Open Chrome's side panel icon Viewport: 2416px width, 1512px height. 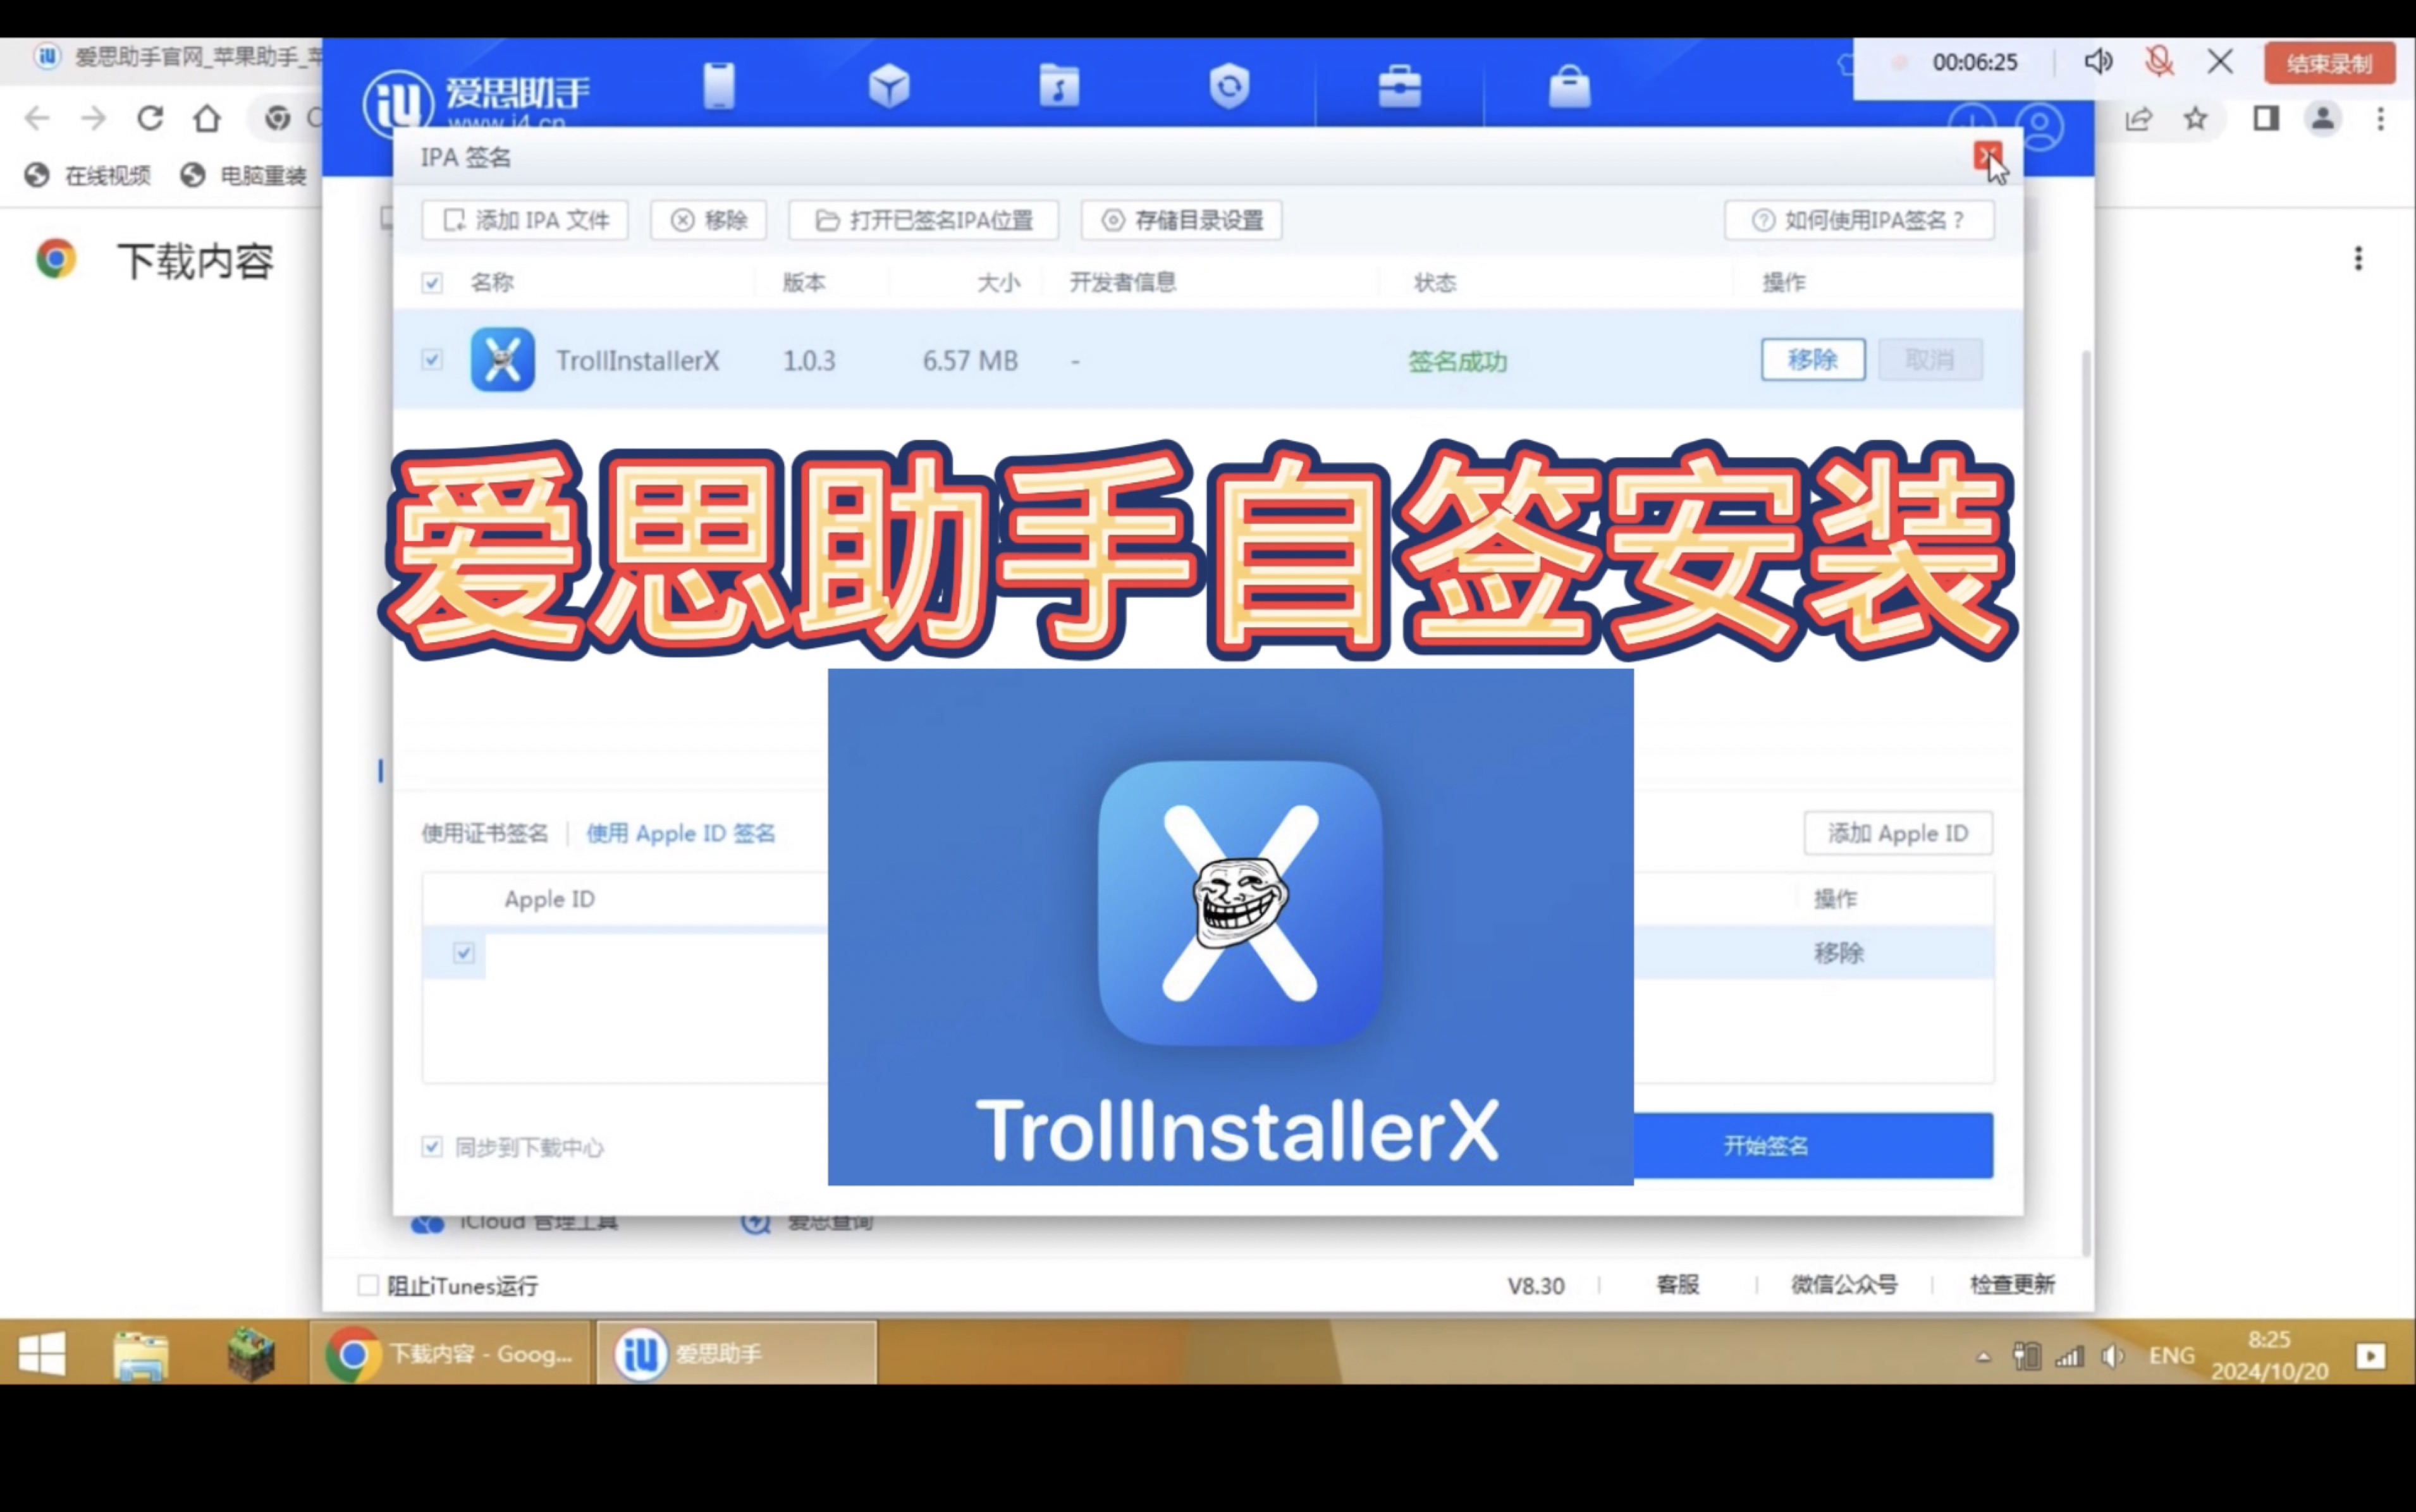point(2266,119)
